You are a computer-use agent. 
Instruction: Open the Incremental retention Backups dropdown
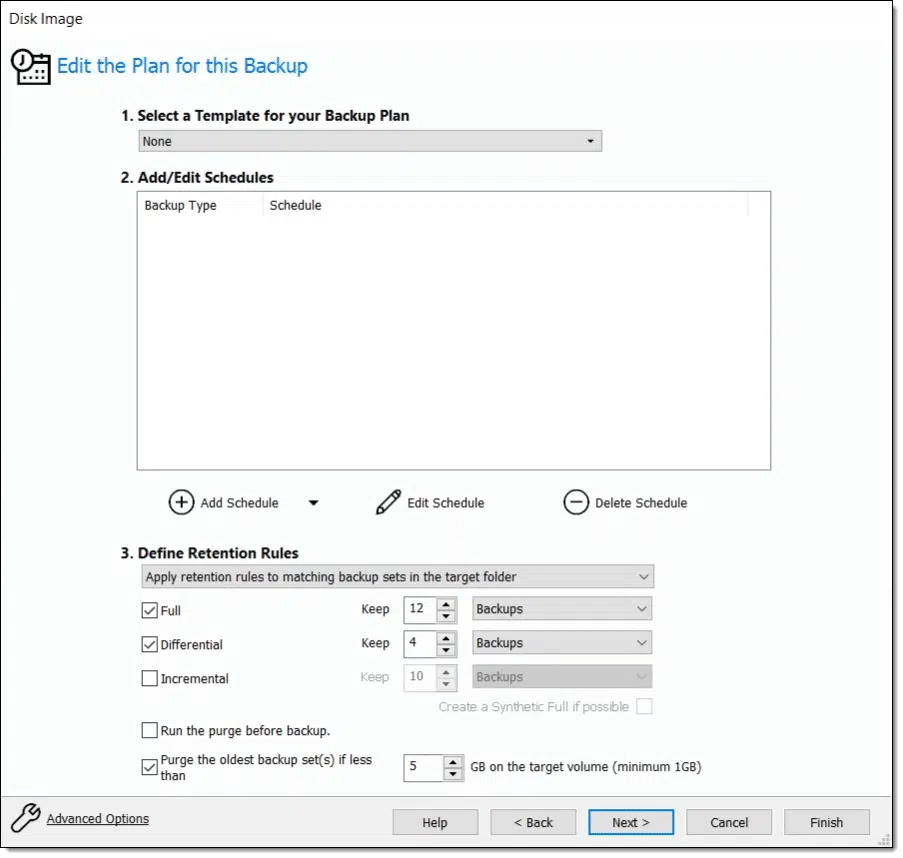pyautogui.click(x=561, y=677)
